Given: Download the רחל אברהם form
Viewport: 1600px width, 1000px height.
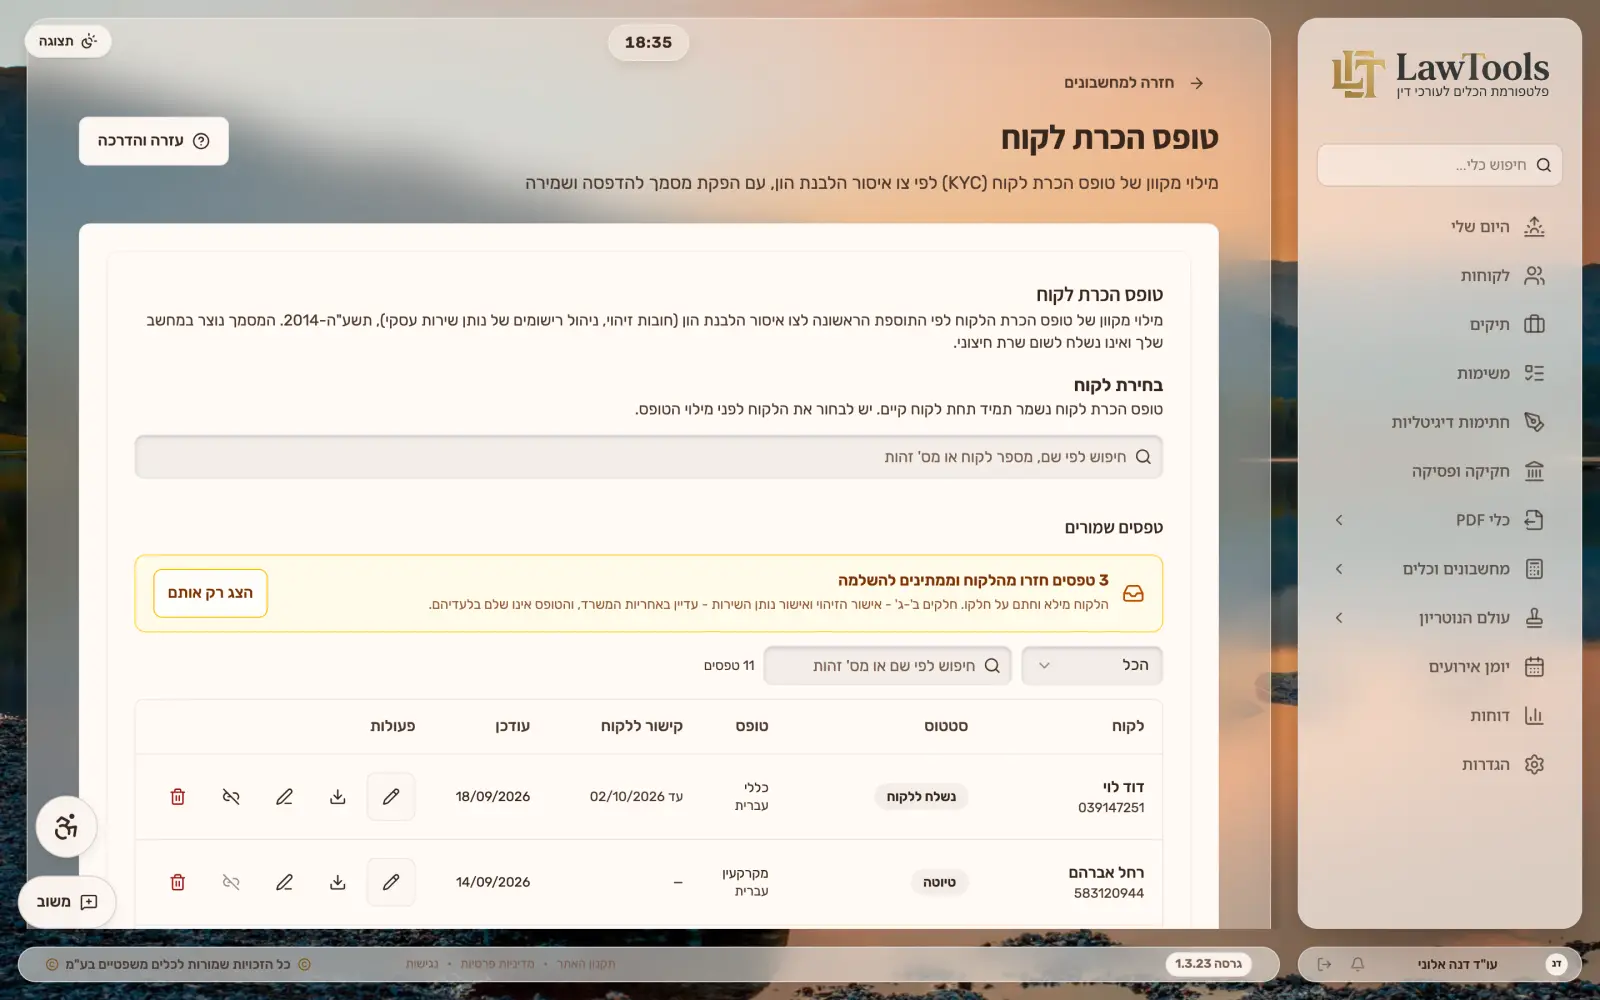Looking at the screenshot, I should point(338,882).
